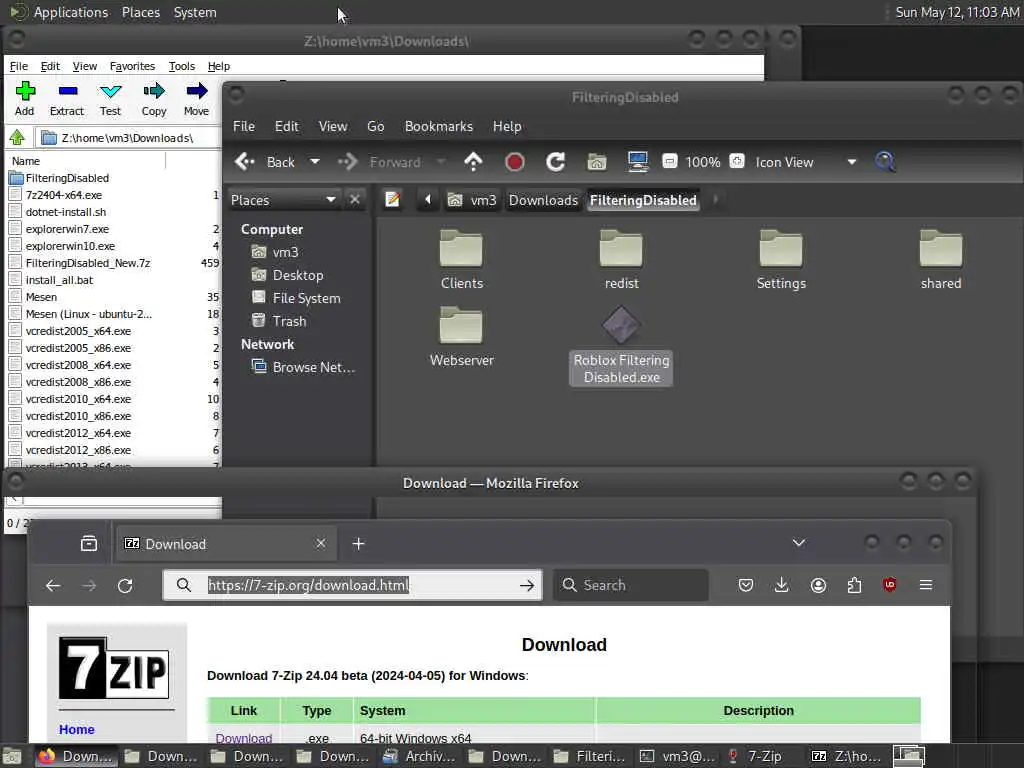Select File System in the sidebar
The image size is (1024, 768).
[x=306, y=298]
